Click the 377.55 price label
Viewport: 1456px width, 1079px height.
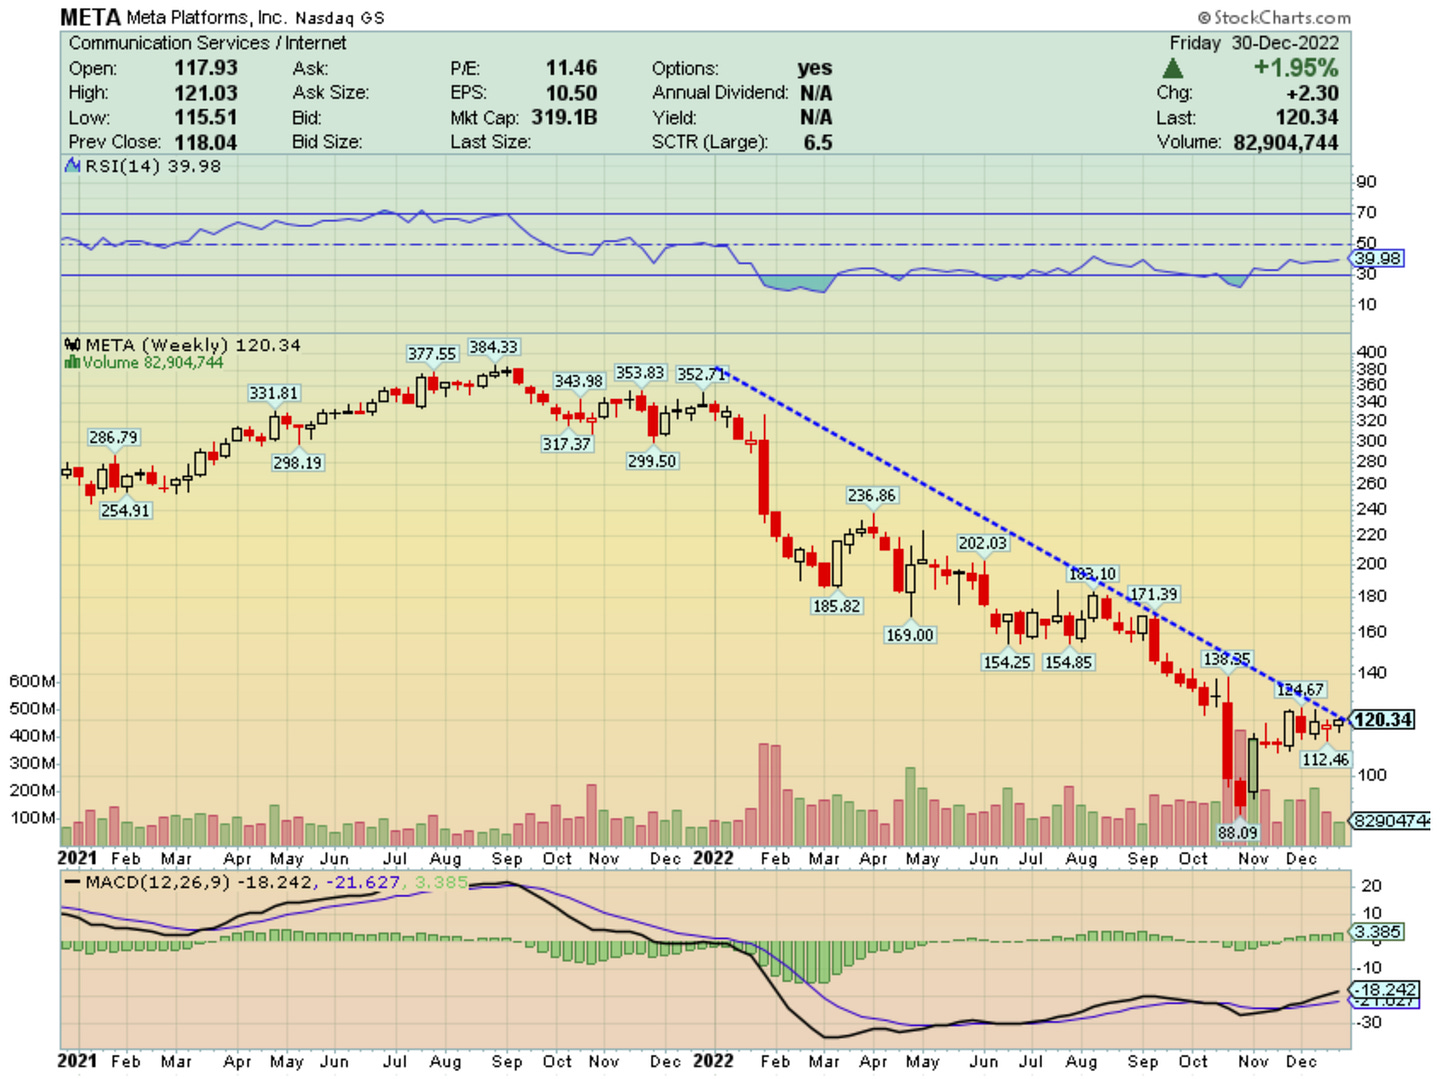coord(432,354)
